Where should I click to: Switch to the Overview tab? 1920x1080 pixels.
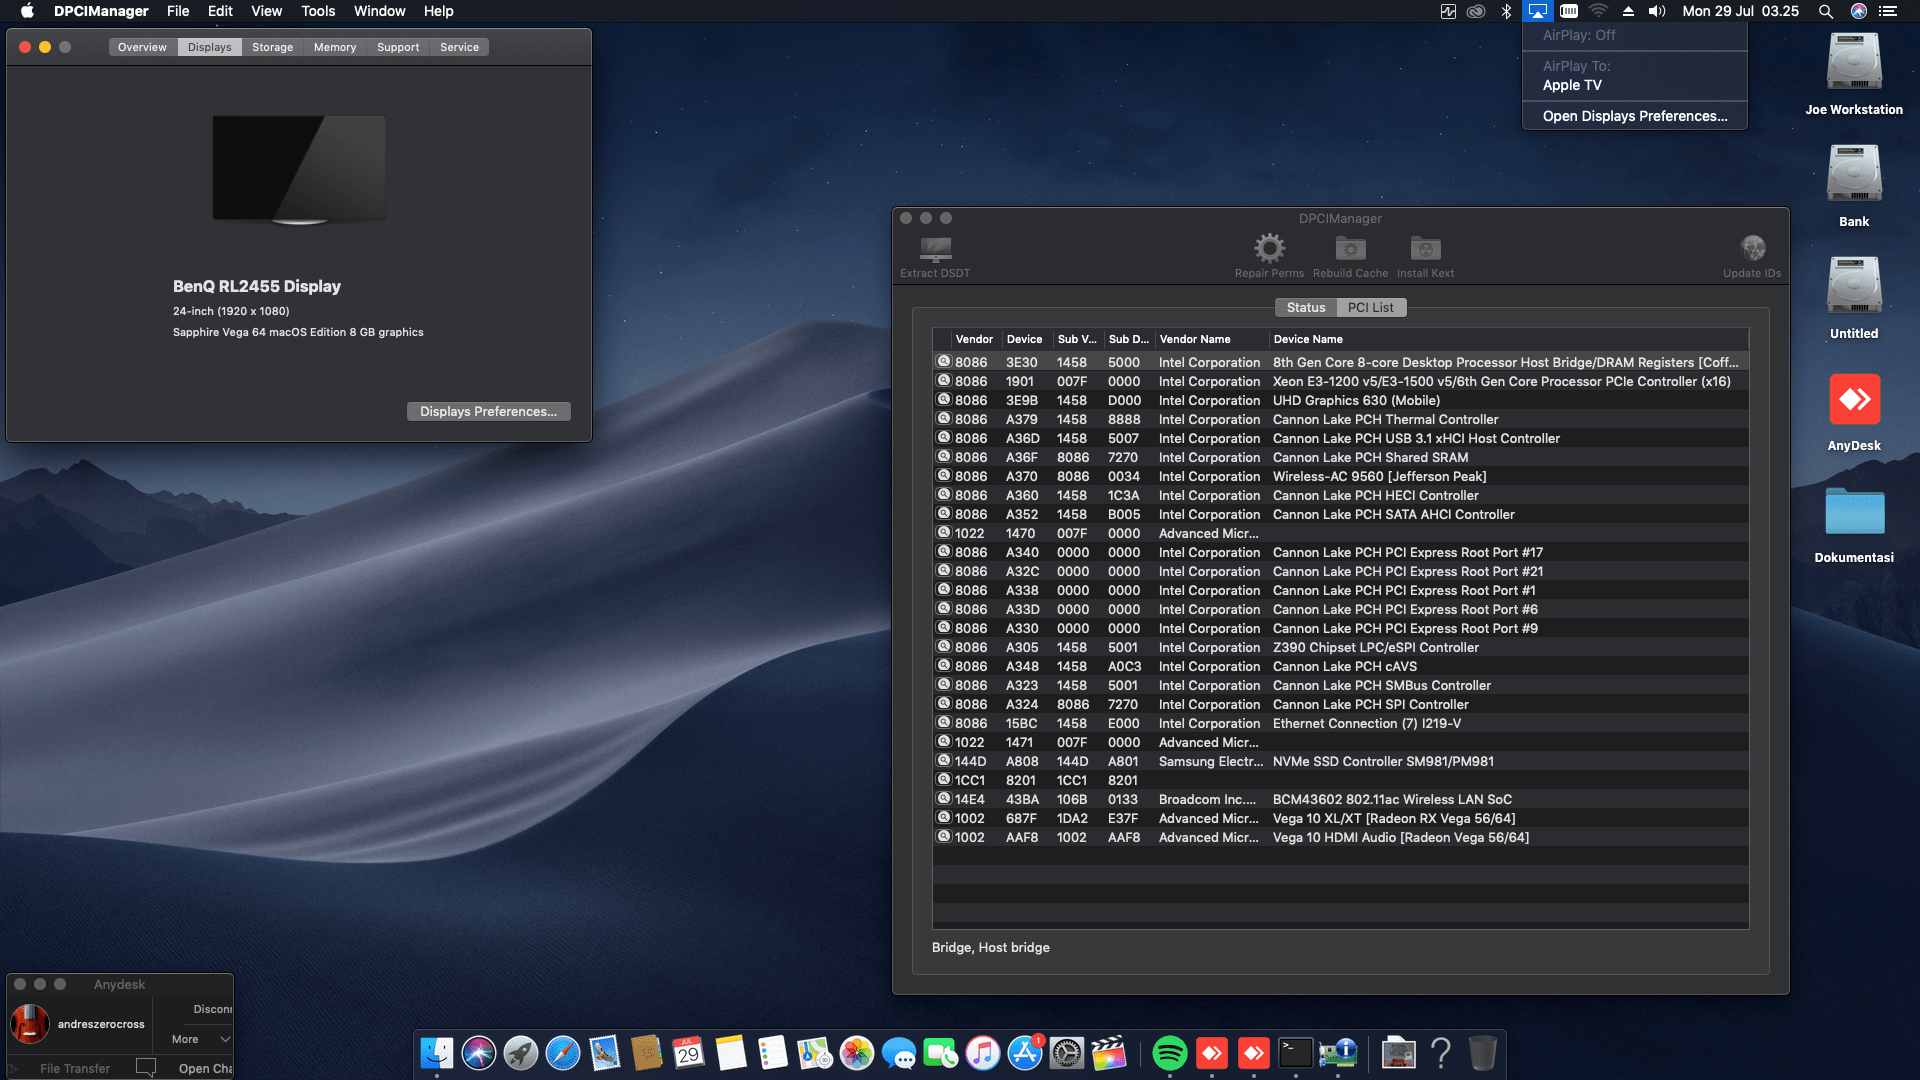(142, 47)
